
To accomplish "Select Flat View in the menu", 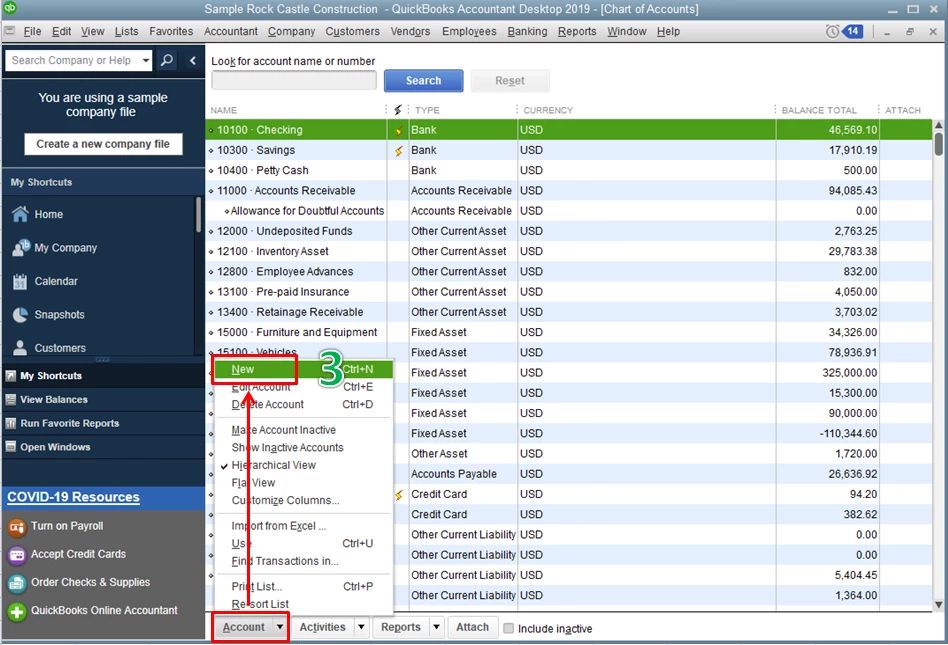I will coord(304,483).
